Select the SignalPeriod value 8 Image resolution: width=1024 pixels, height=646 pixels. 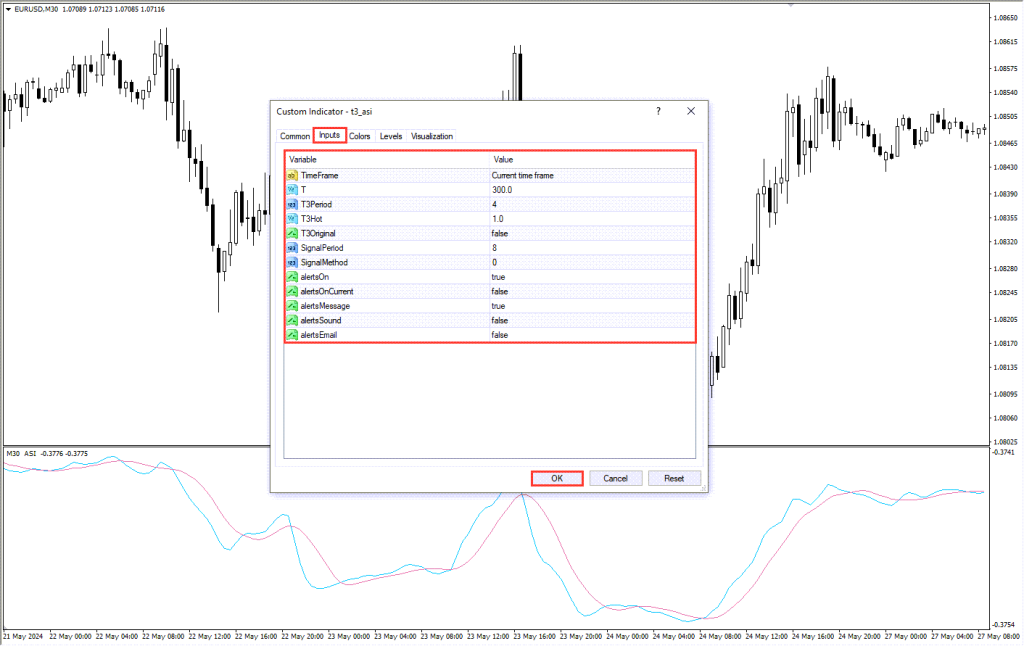(x=494, y=248)
